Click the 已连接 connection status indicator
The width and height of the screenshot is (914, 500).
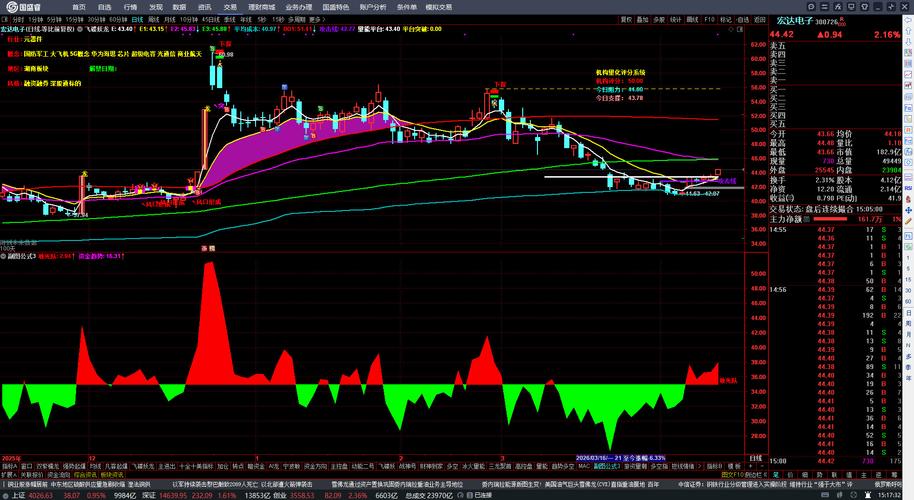pyautogui.click(x=480, y=495)
